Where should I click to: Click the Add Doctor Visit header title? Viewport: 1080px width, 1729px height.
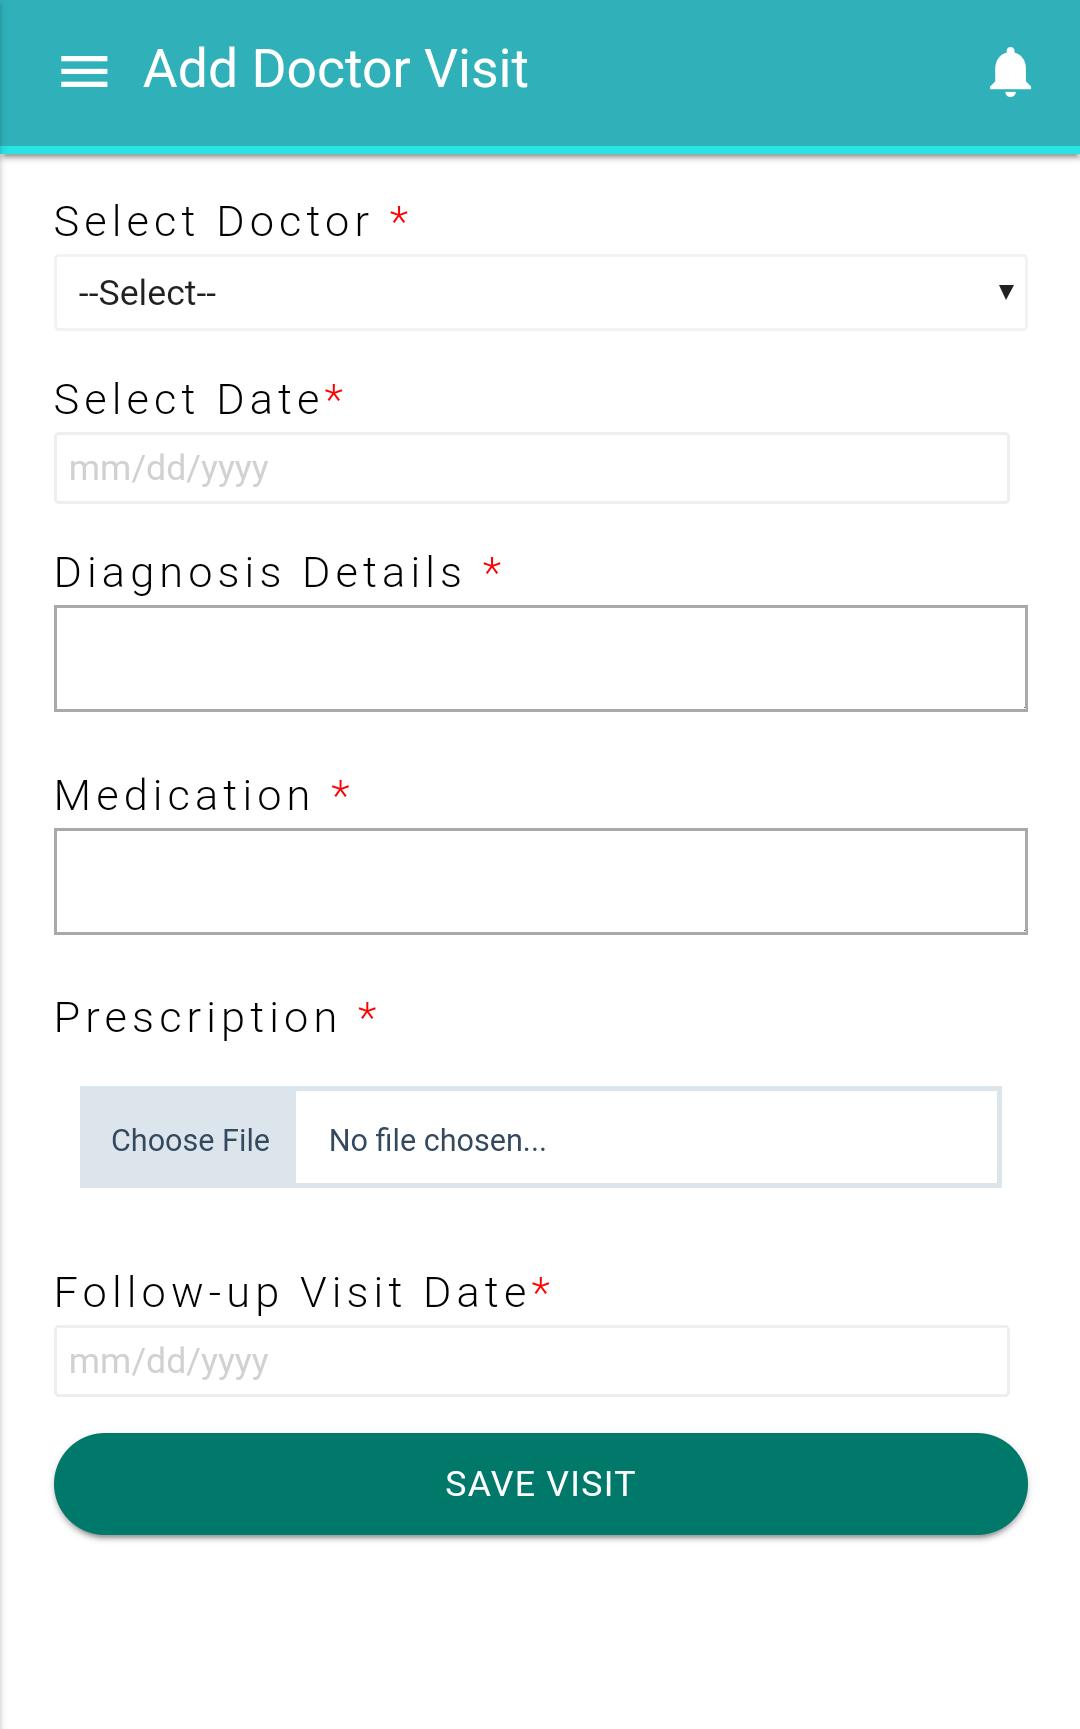tap(336, 69)
